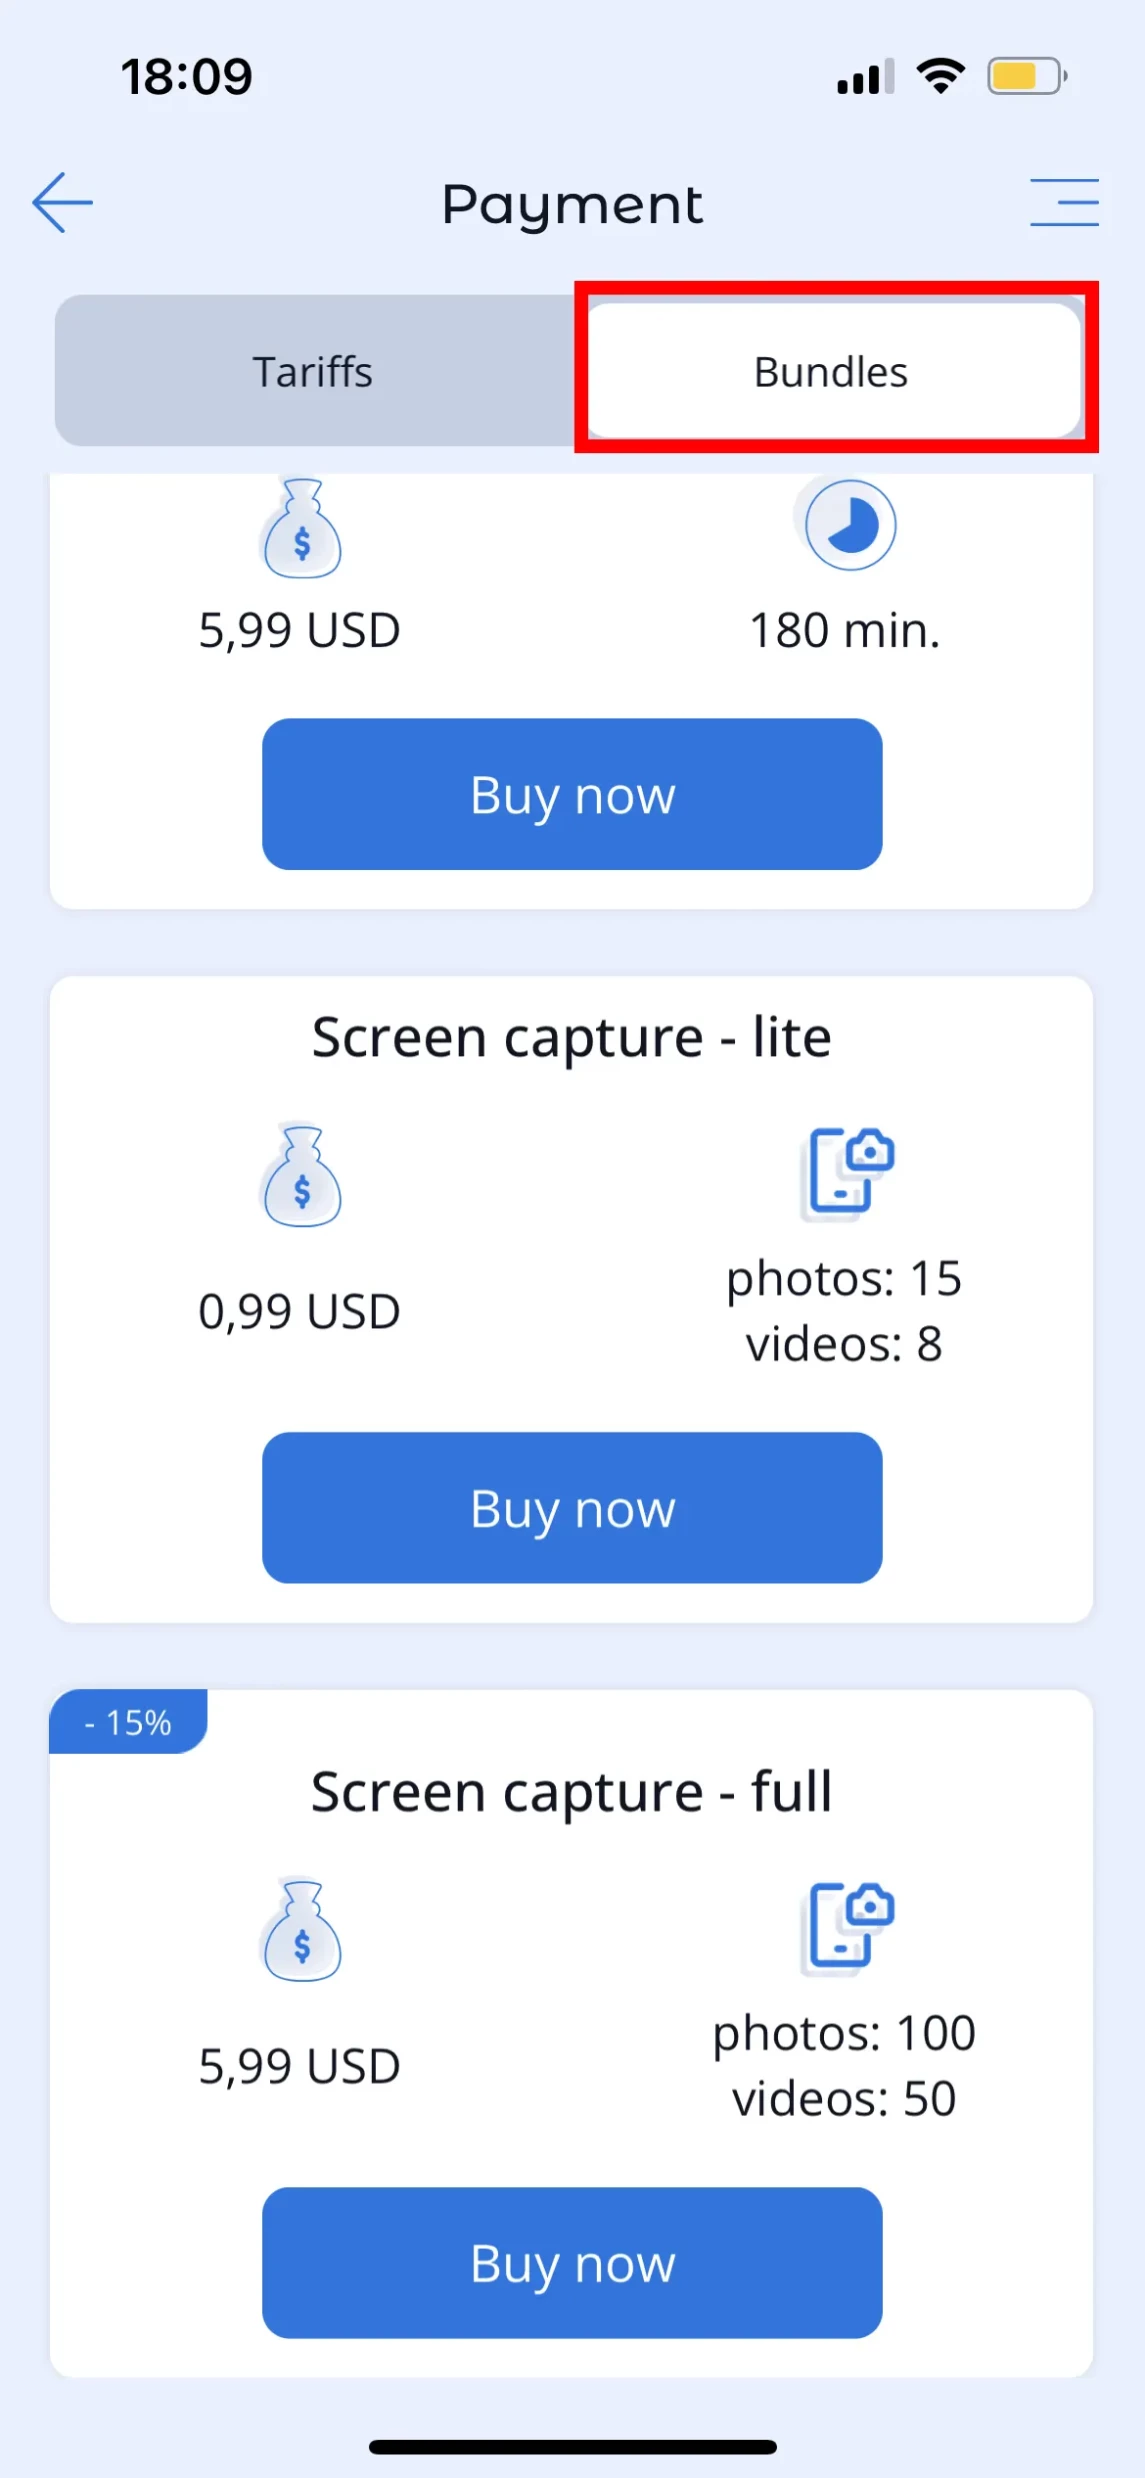The image size is (1145, 2478).
Task: Open the hamburger menu icon
Action: [x=1064, y=202]
